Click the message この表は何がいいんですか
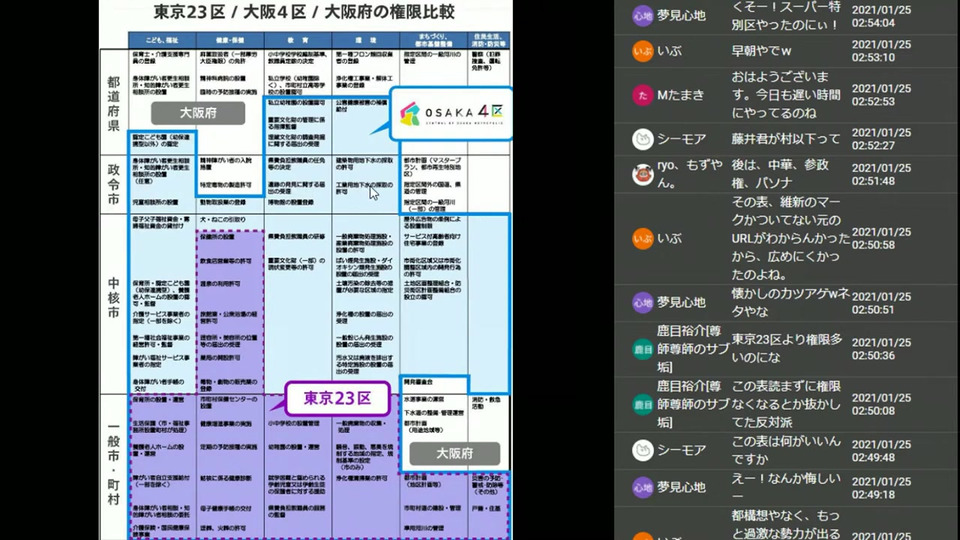 click(x=786, y=451)
